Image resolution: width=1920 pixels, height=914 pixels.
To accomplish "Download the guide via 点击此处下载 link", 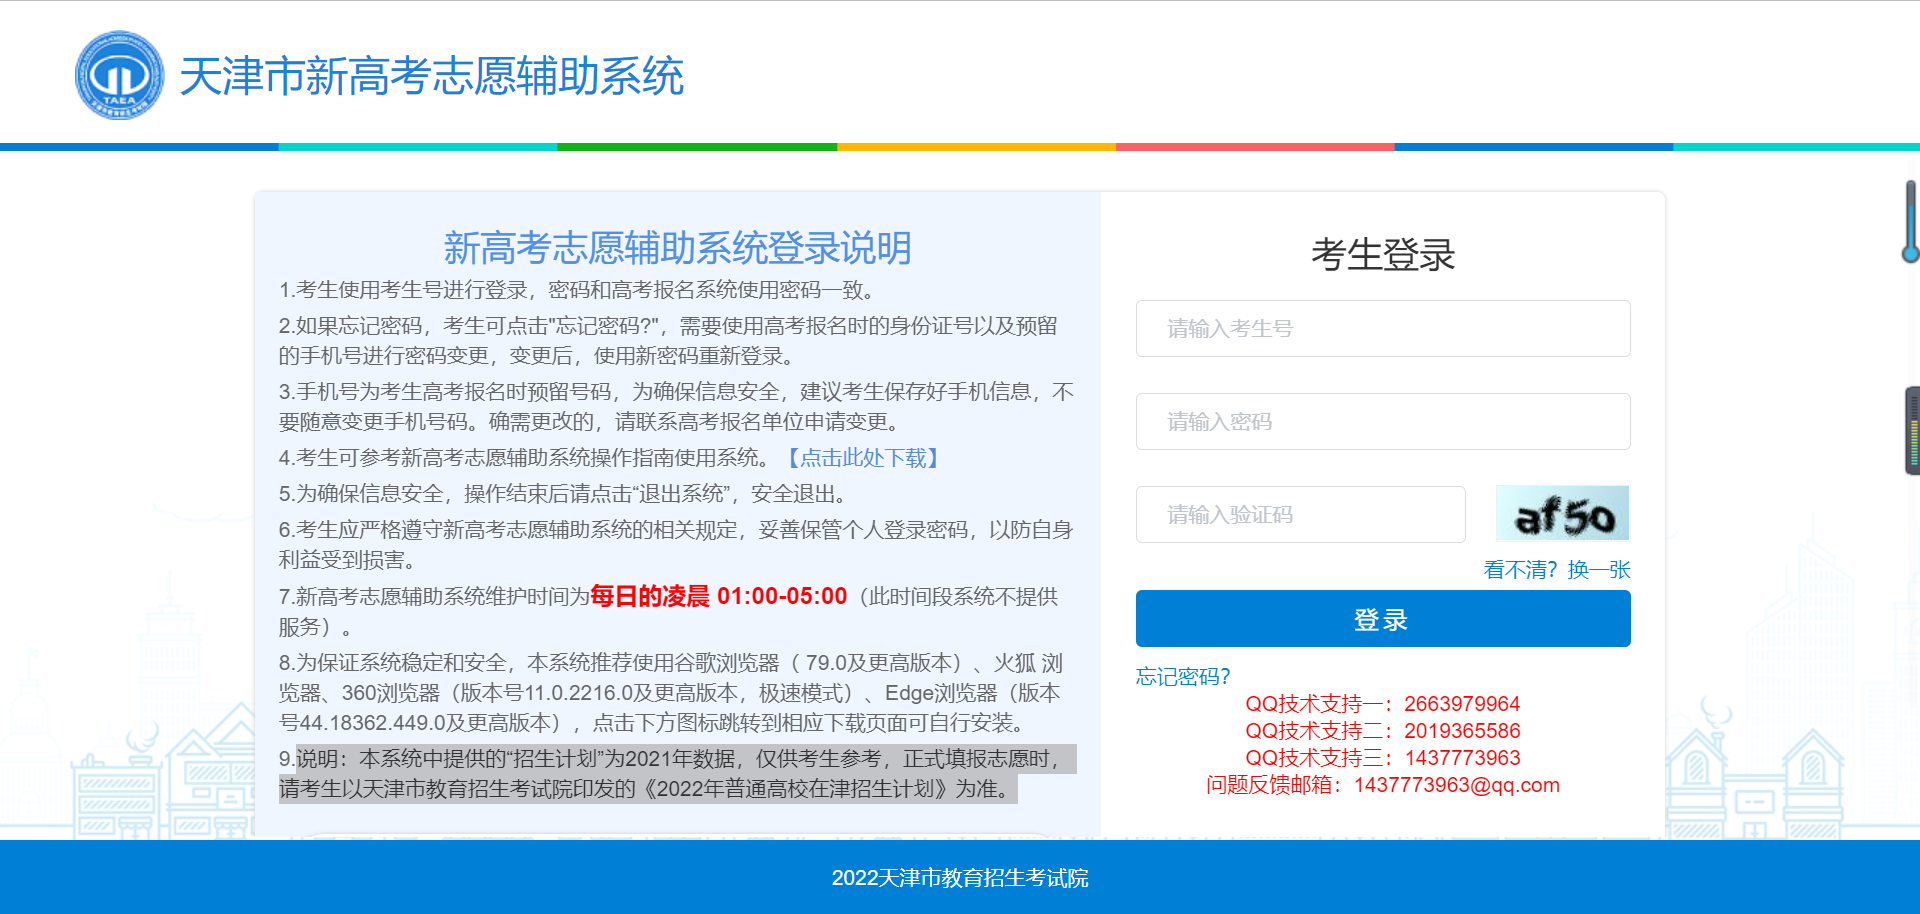I will (862, 458).
